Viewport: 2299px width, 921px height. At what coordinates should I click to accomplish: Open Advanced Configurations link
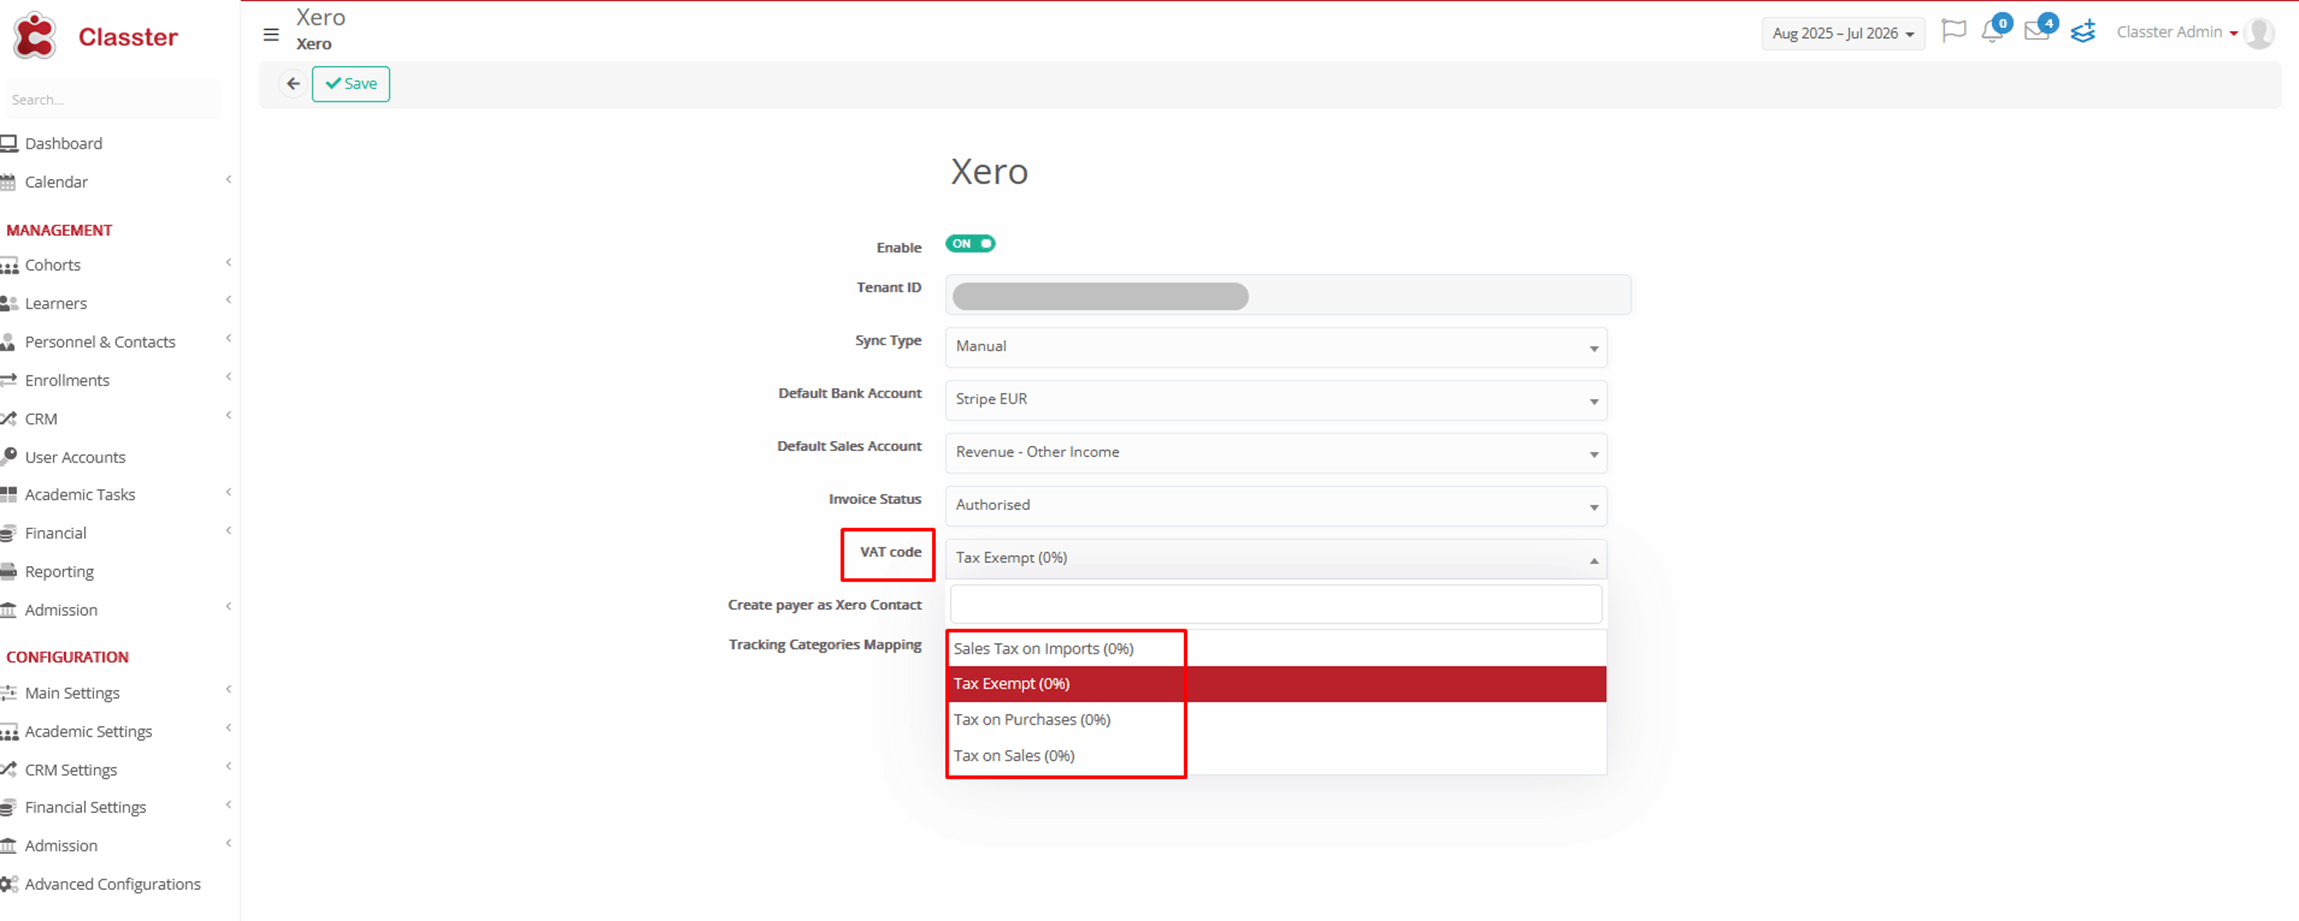coord(112,884)
